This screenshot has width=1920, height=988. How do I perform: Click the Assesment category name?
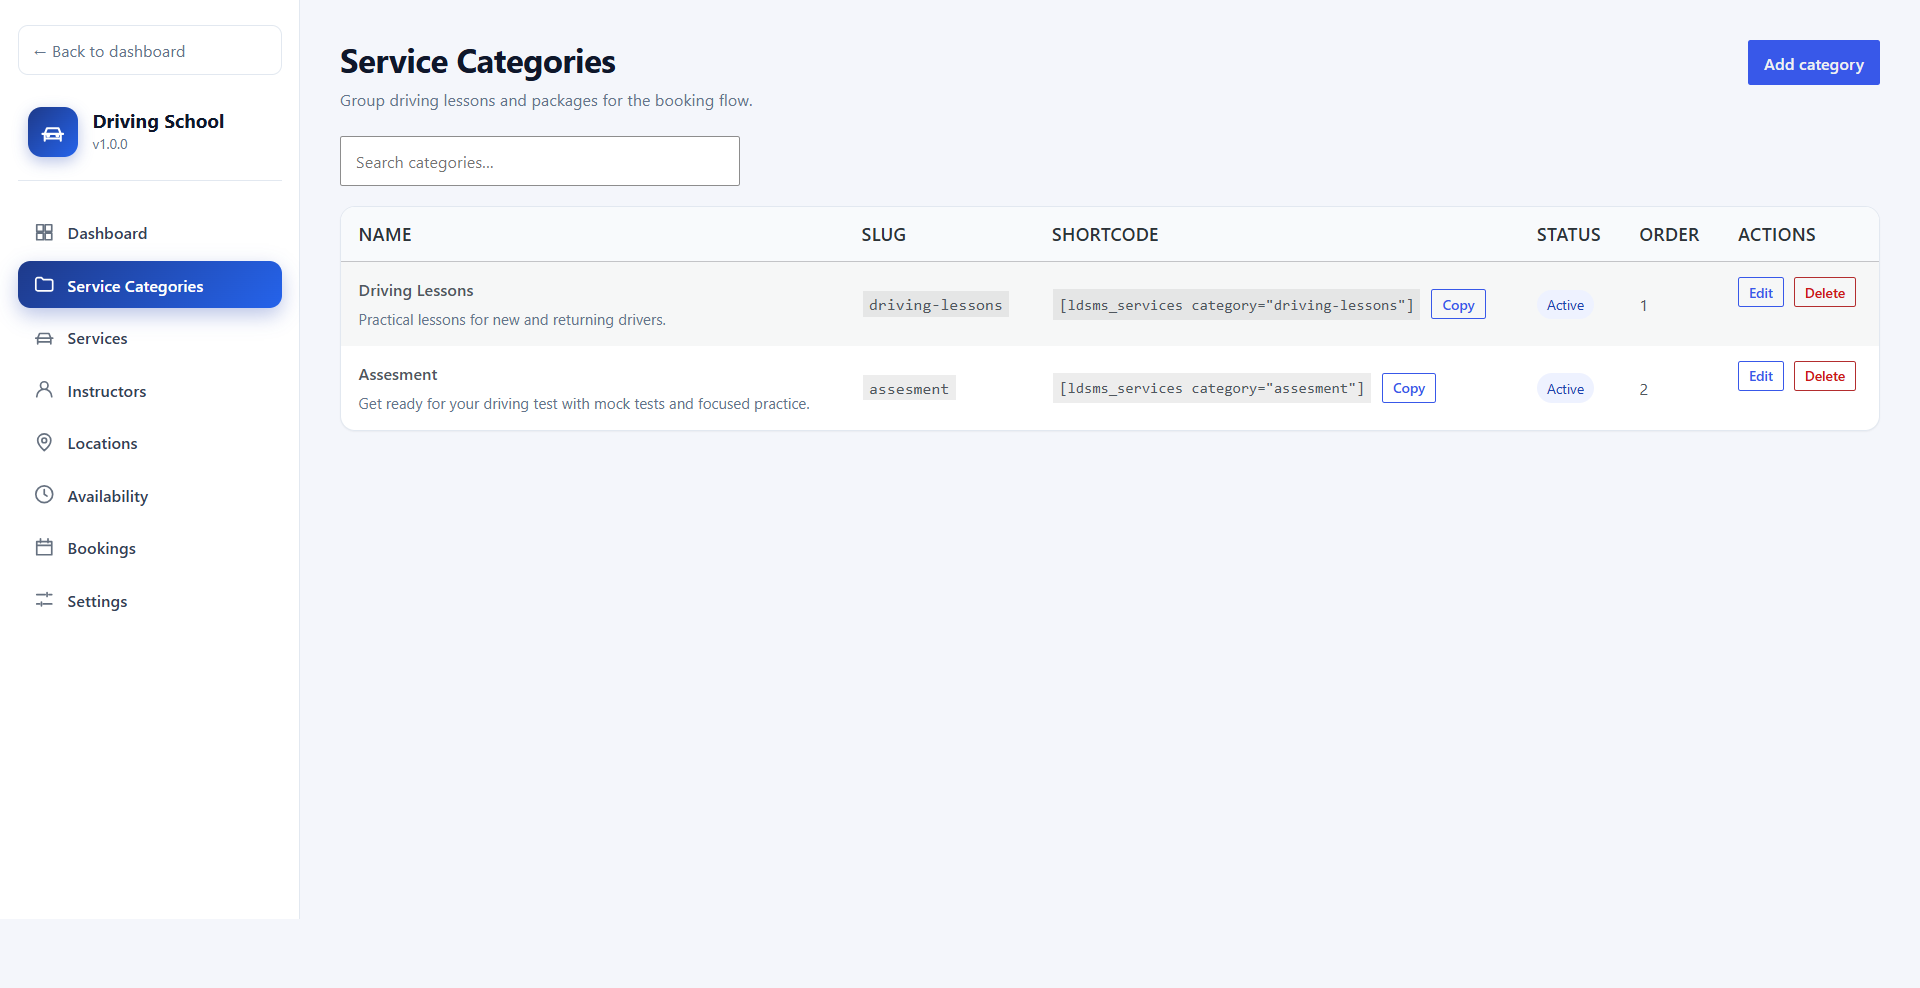pos(398,374)
